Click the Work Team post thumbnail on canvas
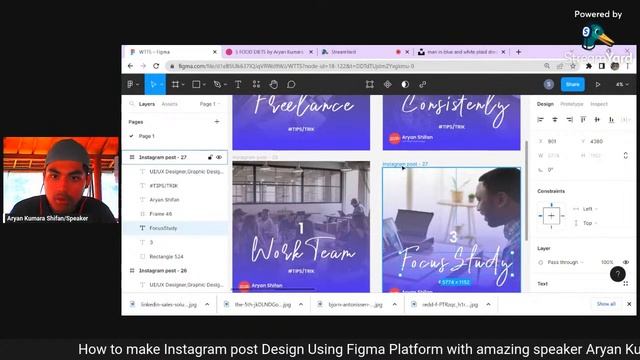 [x=301, y=227]
